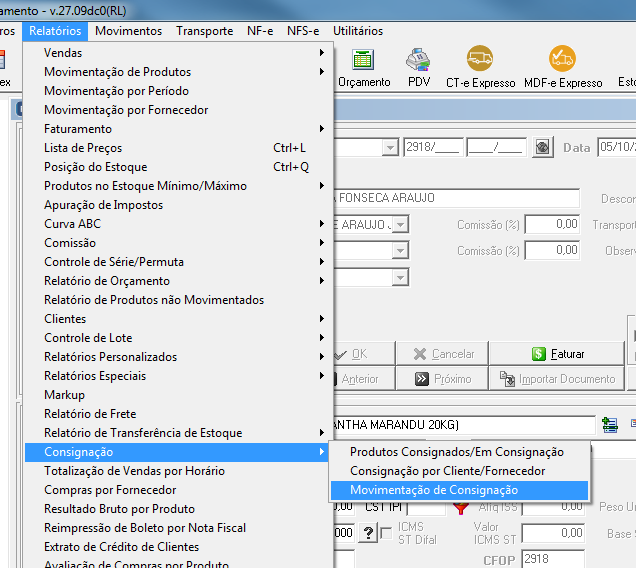Click the red funnel filter icon
Viewport: 636px width, 568px height.
pos(461,508)
